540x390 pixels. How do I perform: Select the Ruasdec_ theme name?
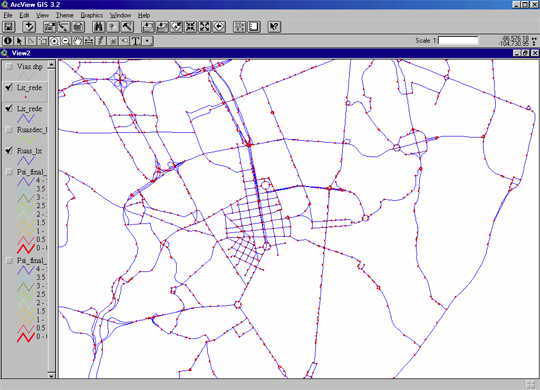[32, 130]
